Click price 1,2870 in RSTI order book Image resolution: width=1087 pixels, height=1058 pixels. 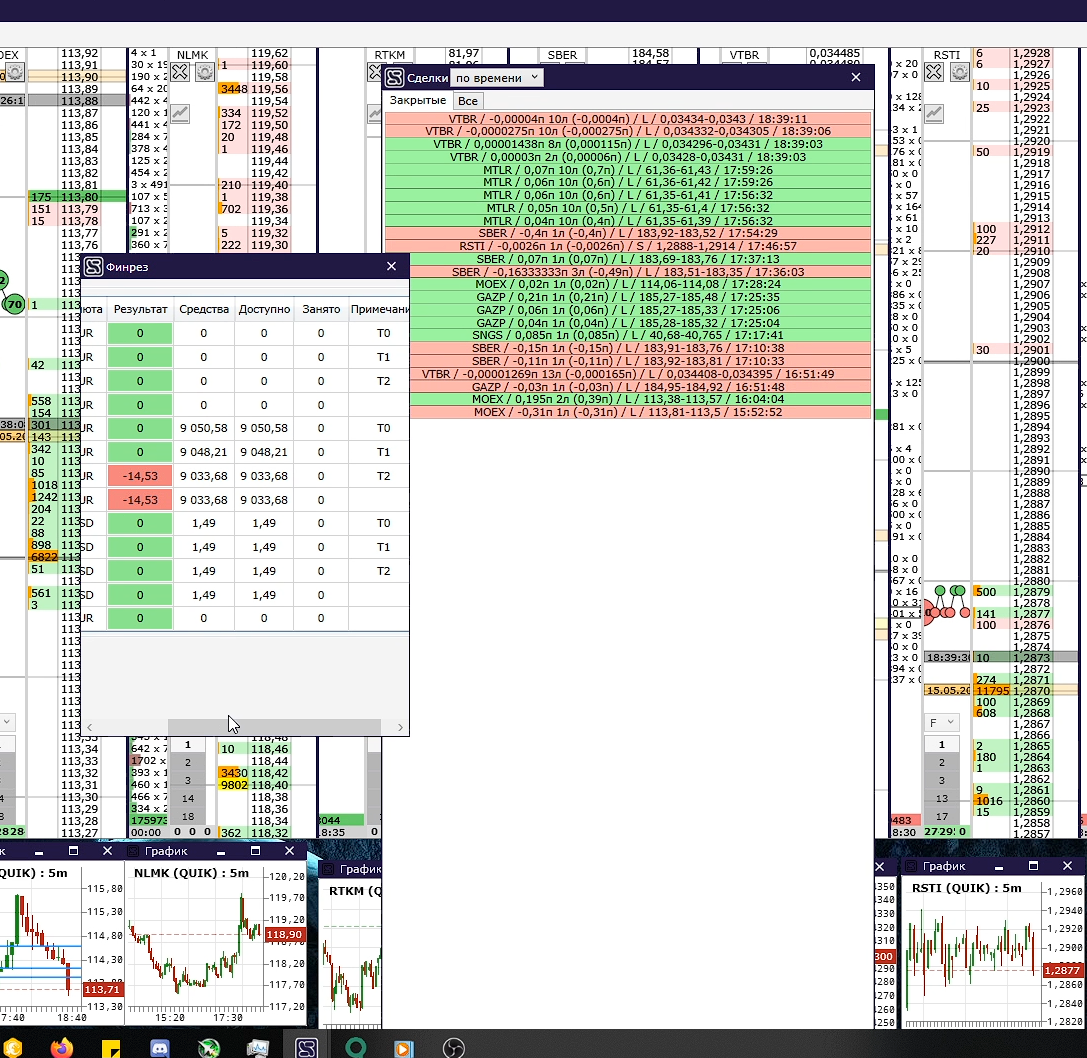coord(1032,691)
